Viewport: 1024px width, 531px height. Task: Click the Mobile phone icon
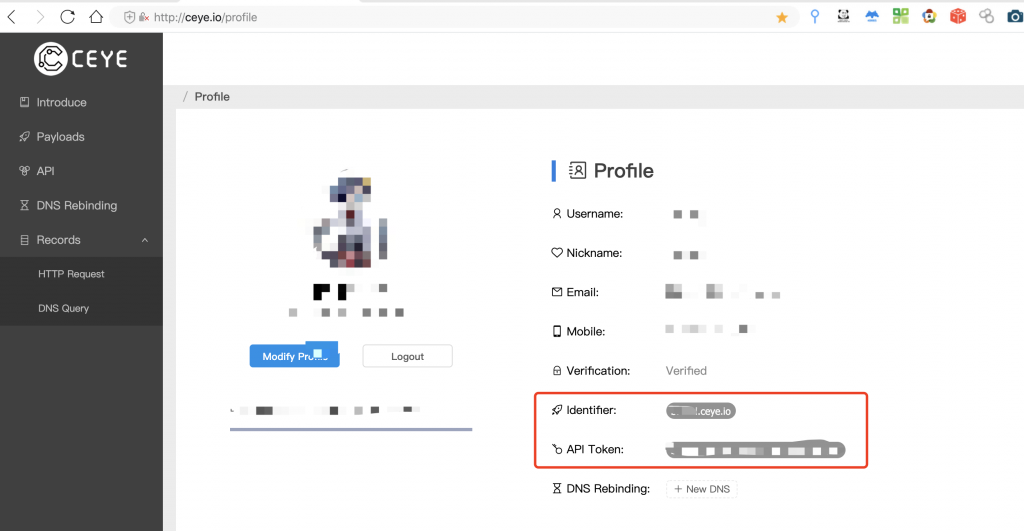pos(556,331)
